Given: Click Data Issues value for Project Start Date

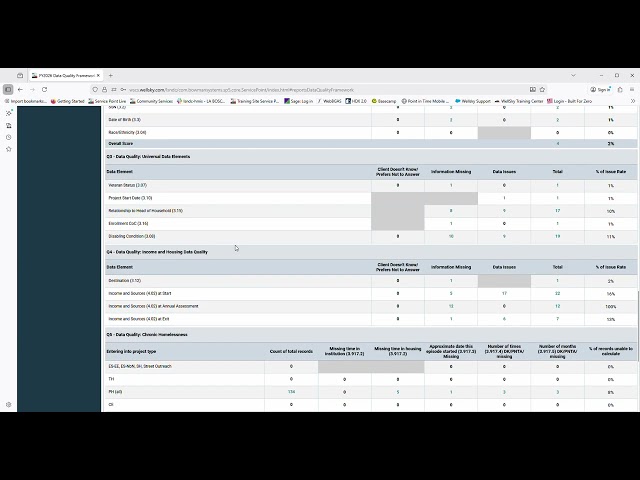Looking at the screenshot, I should pyautogui.click(x=504, y=198).
